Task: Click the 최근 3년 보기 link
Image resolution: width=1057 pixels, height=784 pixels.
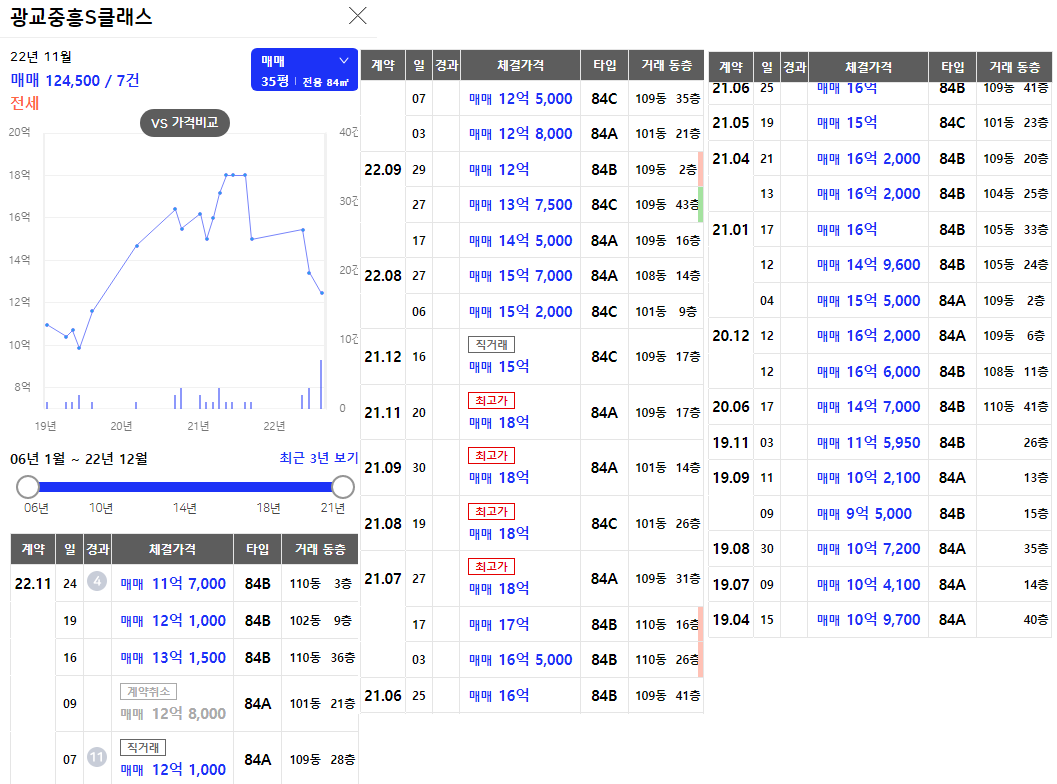Action: point(319,458)
